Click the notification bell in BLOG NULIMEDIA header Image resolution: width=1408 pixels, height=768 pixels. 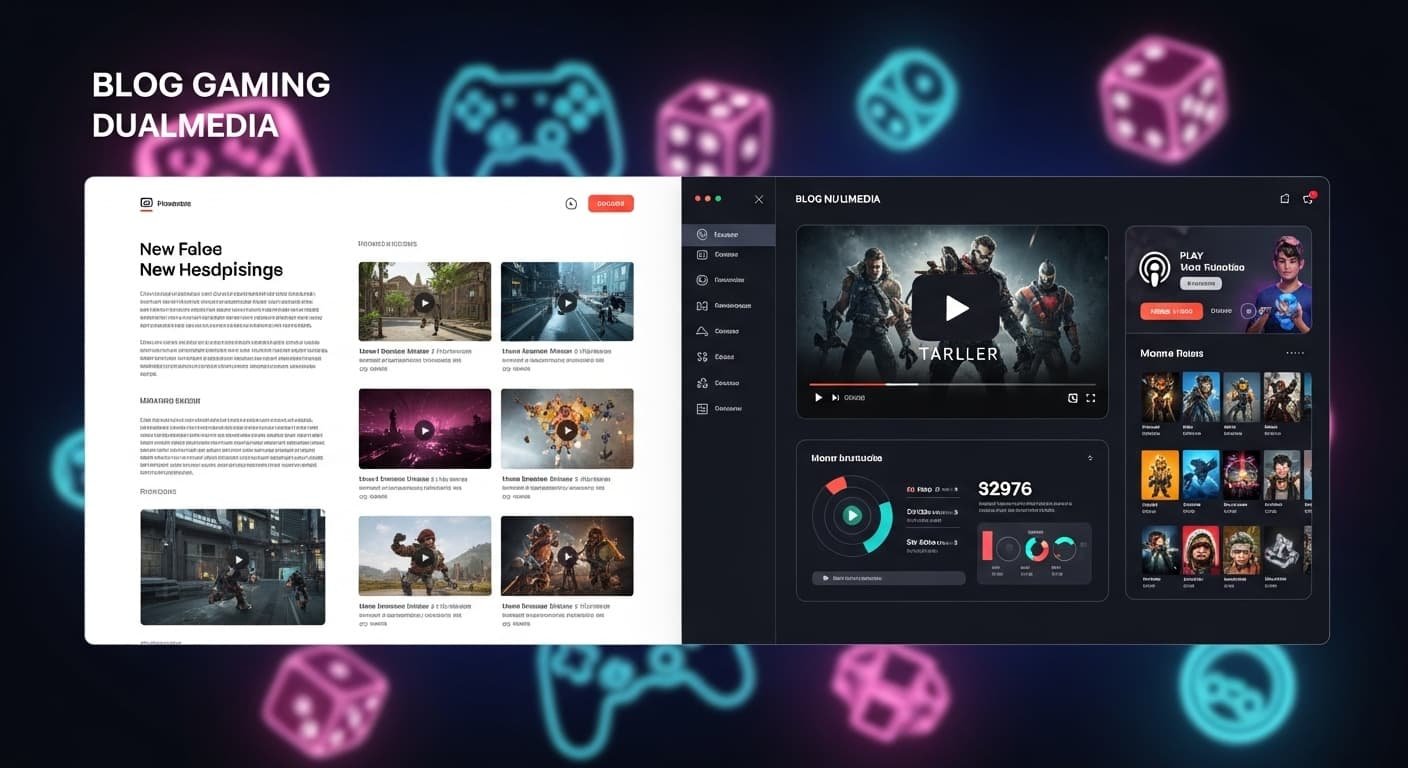pos(1285,198)
